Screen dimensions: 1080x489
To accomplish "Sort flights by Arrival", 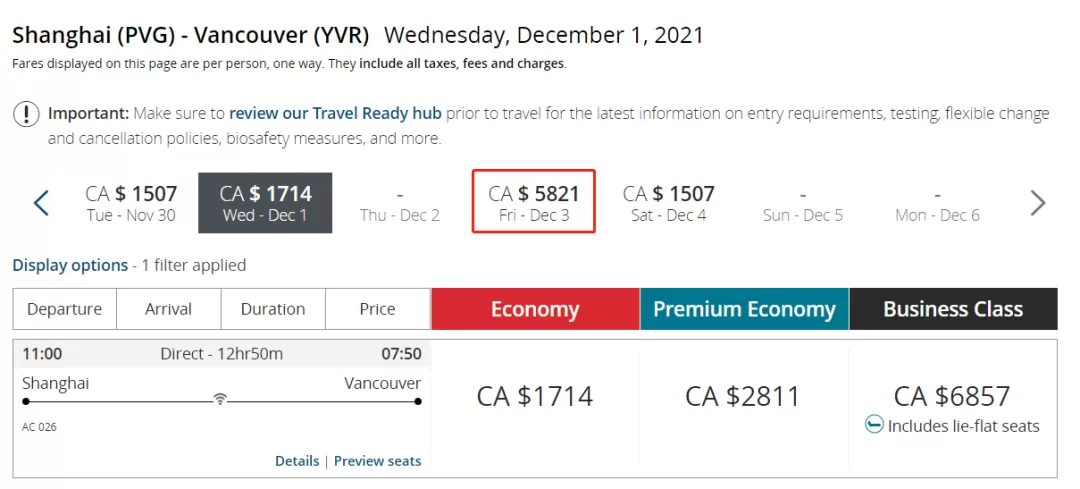I will point(169,309).
